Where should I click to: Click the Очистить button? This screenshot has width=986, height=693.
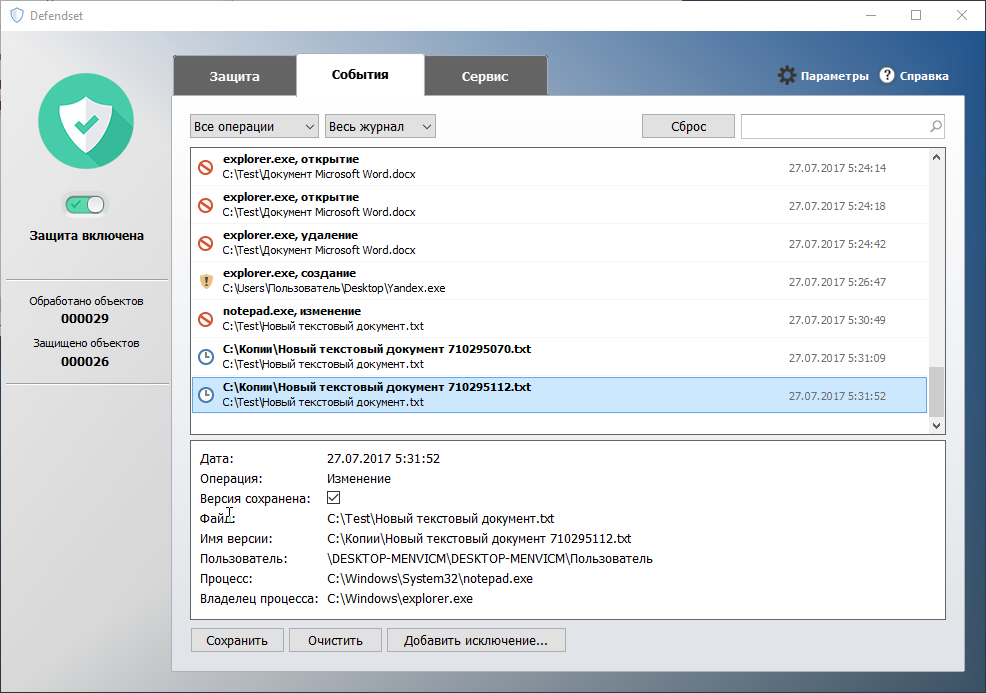click(335, 640)
